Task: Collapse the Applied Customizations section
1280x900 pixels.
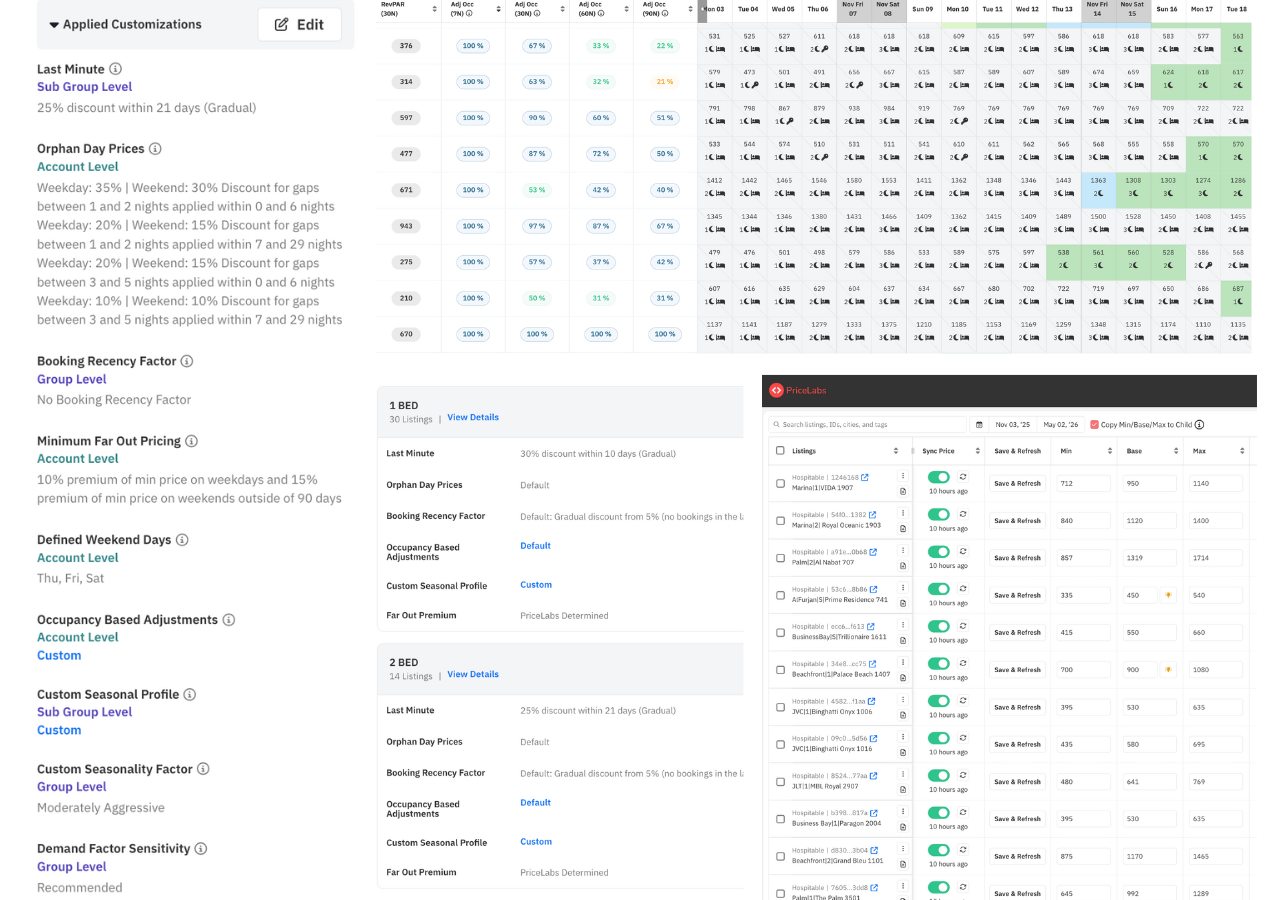Action: [x=53, y=24]
